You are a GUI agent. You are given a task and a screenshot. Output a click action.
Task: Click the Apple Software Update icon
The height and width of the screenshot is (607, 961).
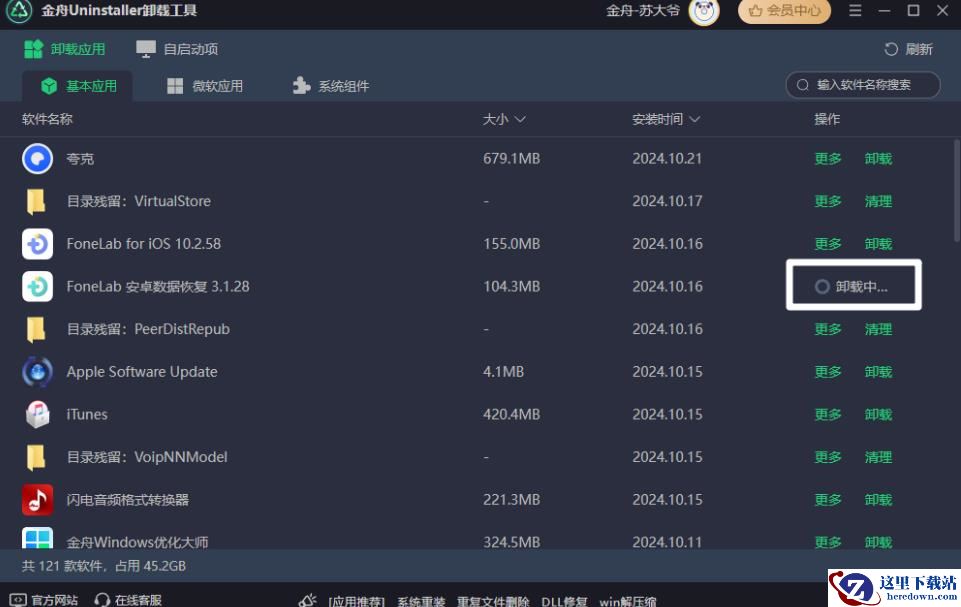[x=37, y=372]
